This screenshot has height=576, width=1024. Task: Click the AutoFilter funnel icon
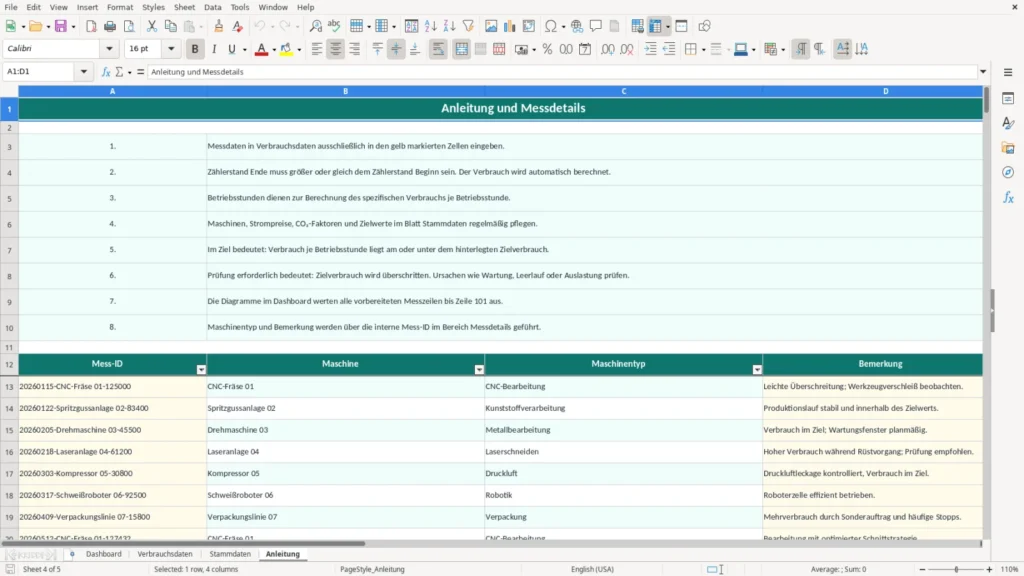click(468, 26)
